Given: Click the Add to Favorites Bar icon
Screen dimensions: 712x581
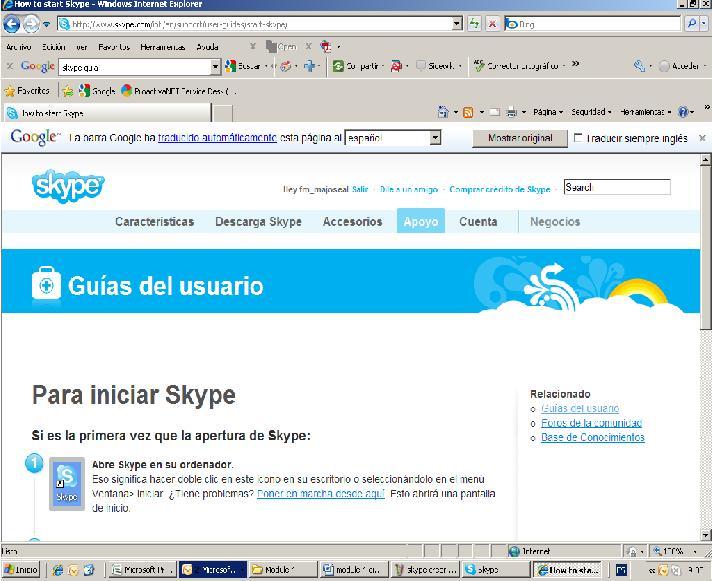Looking at the screenshot, I should pos(68,91).
